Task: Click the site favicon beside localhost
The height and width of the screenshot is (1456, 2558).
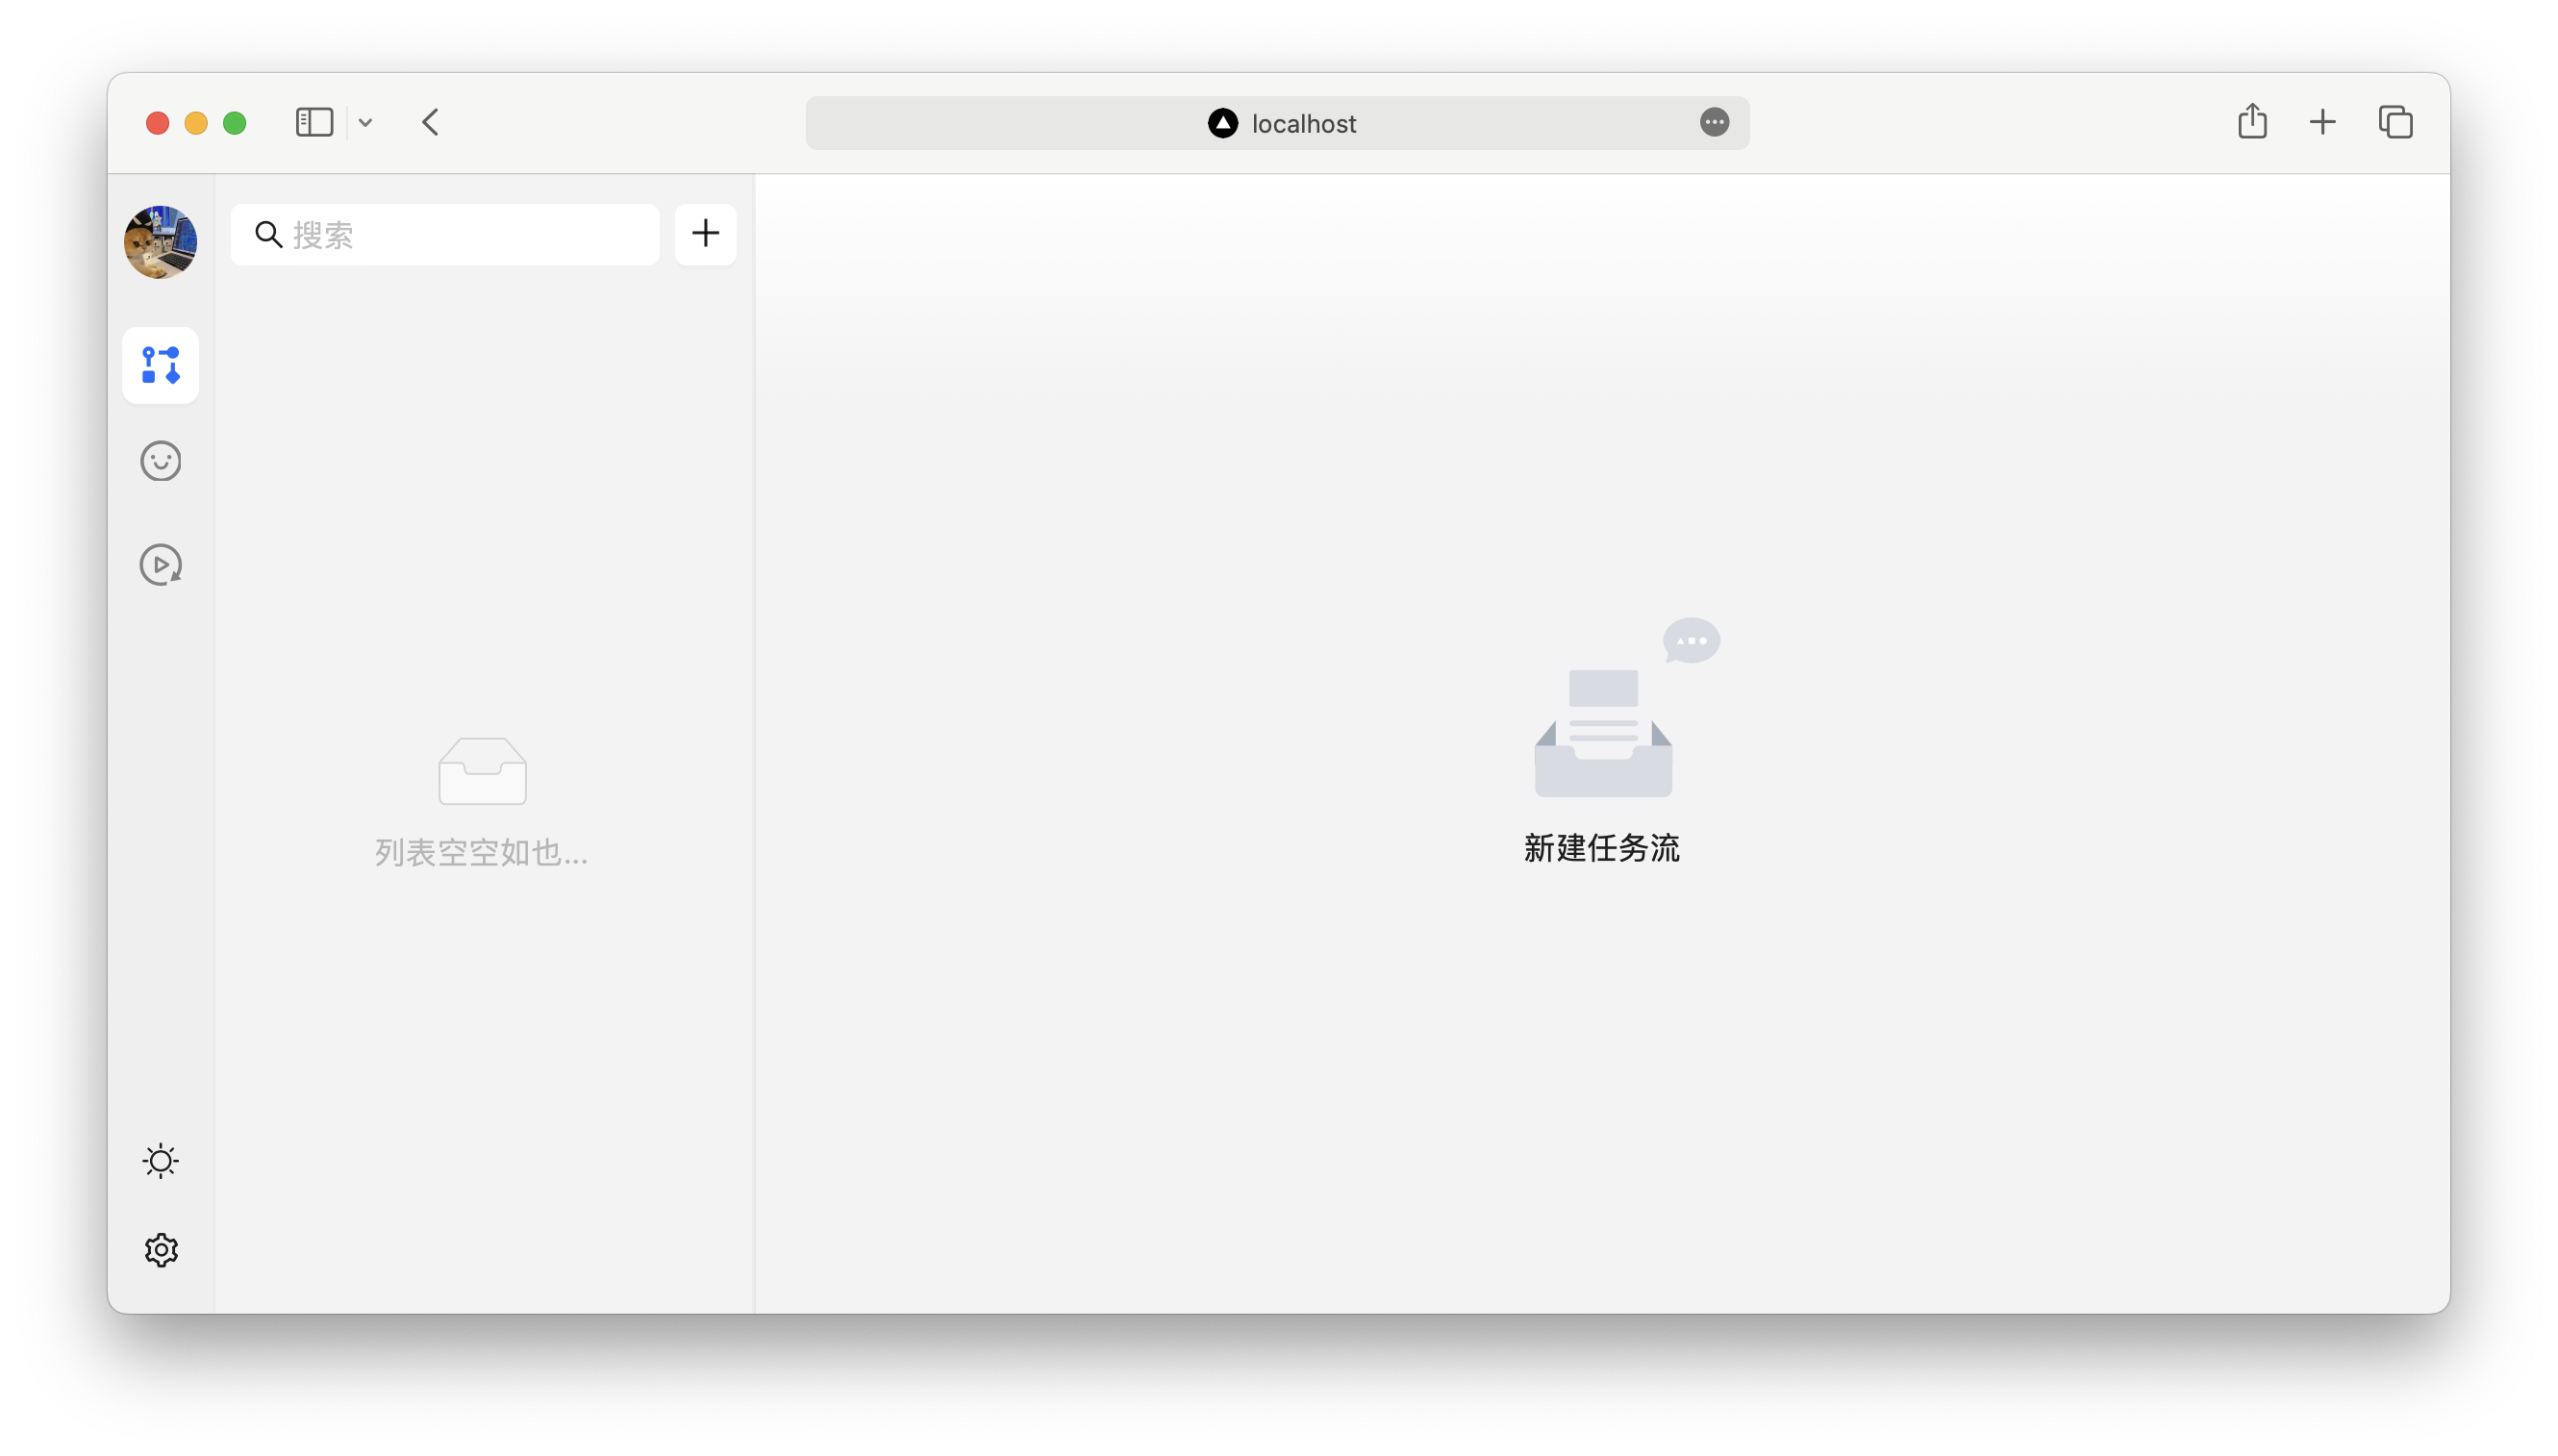Action: [x=1222, y=123]
